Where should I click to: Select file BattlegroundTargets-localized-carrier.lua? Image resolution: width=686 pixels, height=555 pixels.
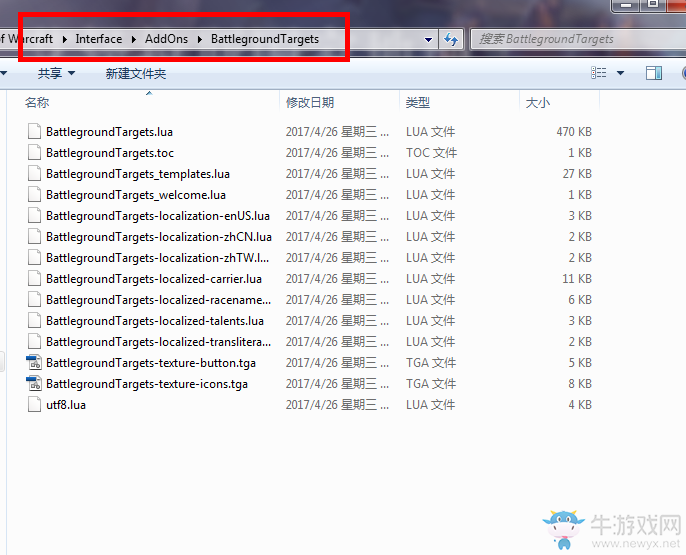(x=154, y=279)
